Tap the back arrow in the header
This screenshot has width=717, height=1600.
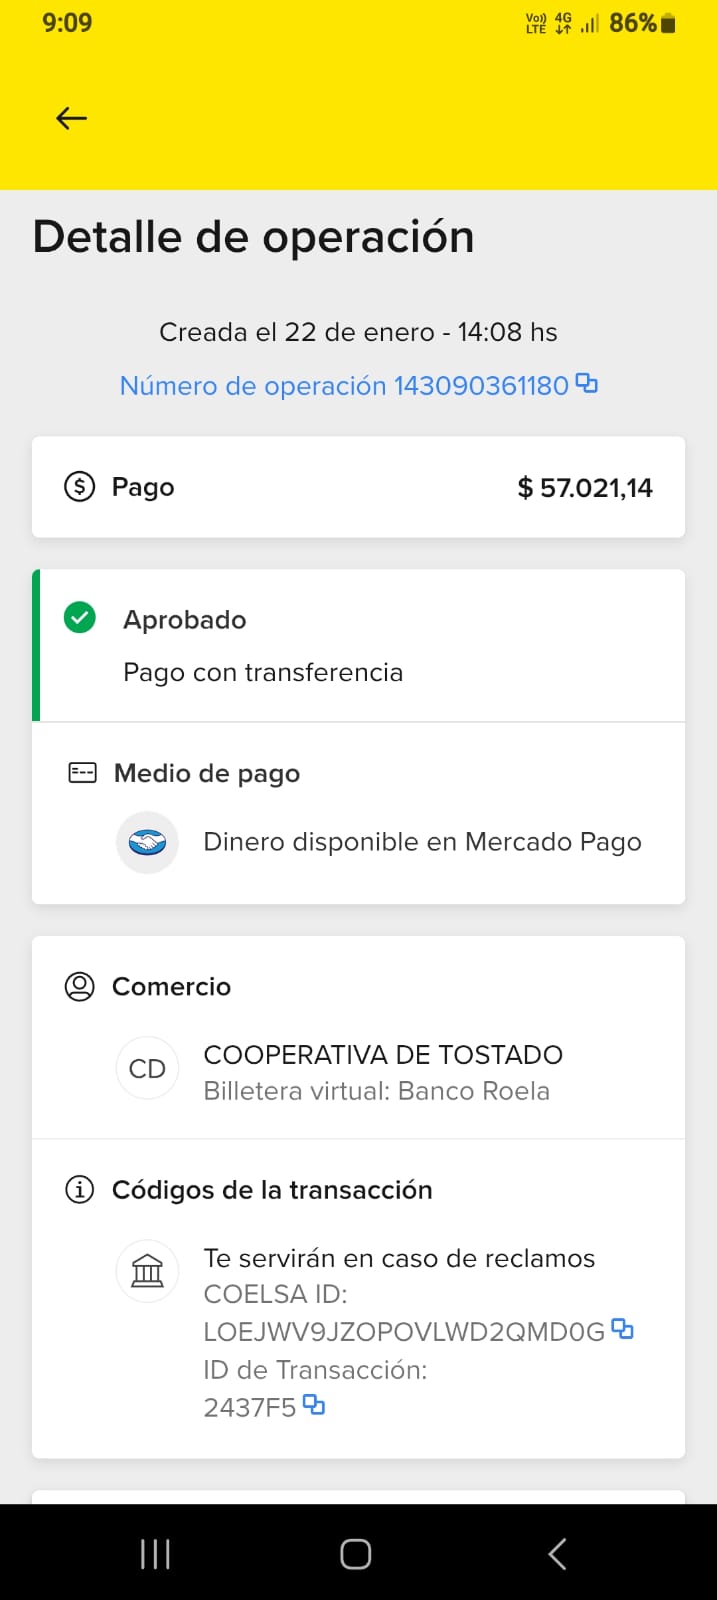point(71,119)
